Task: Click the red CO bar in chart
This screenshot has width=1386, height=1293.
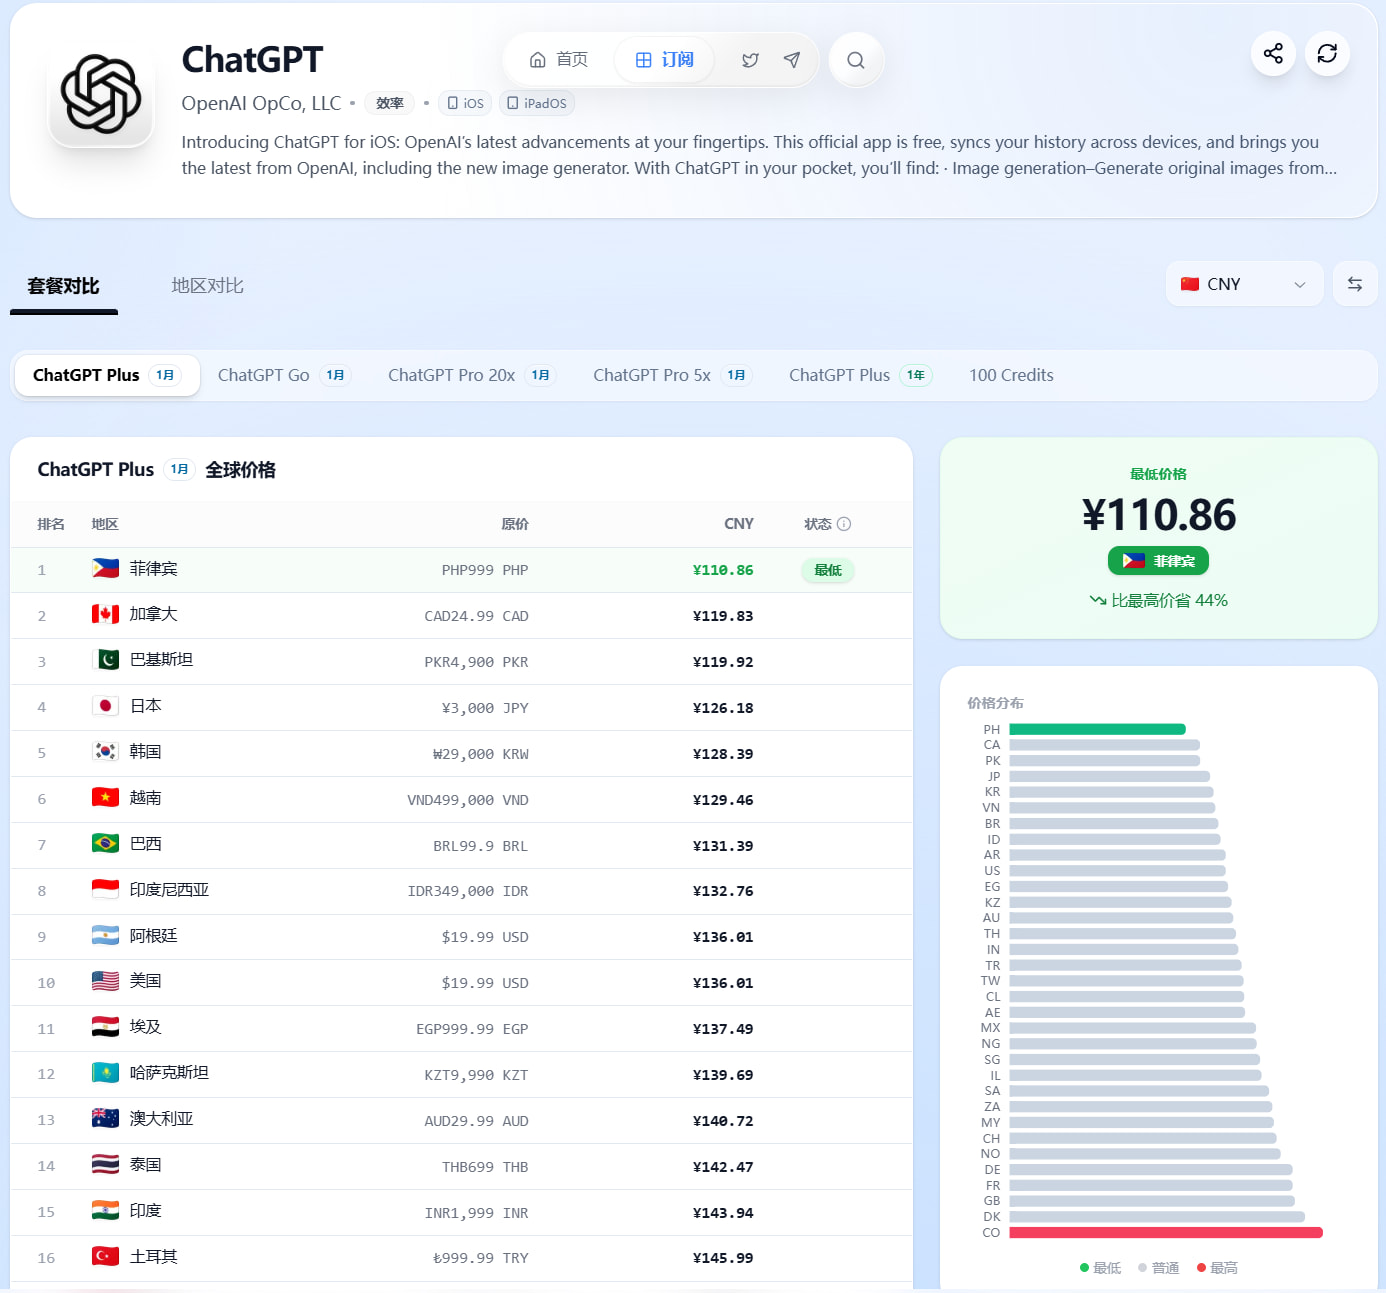Action: pyautogui.click(x=1166, y=1233)
